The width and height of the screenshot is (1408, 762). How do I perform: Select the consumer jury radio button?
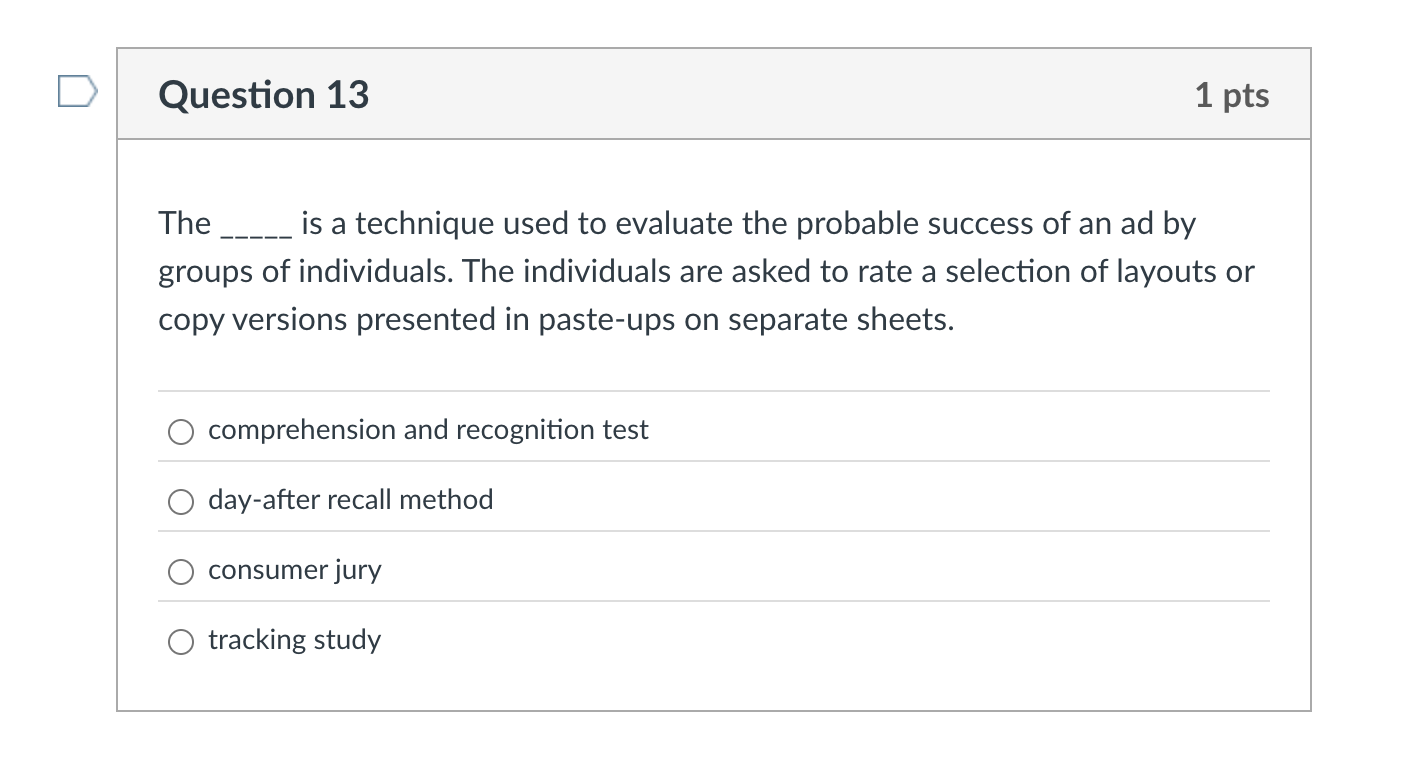pos(181,571)
